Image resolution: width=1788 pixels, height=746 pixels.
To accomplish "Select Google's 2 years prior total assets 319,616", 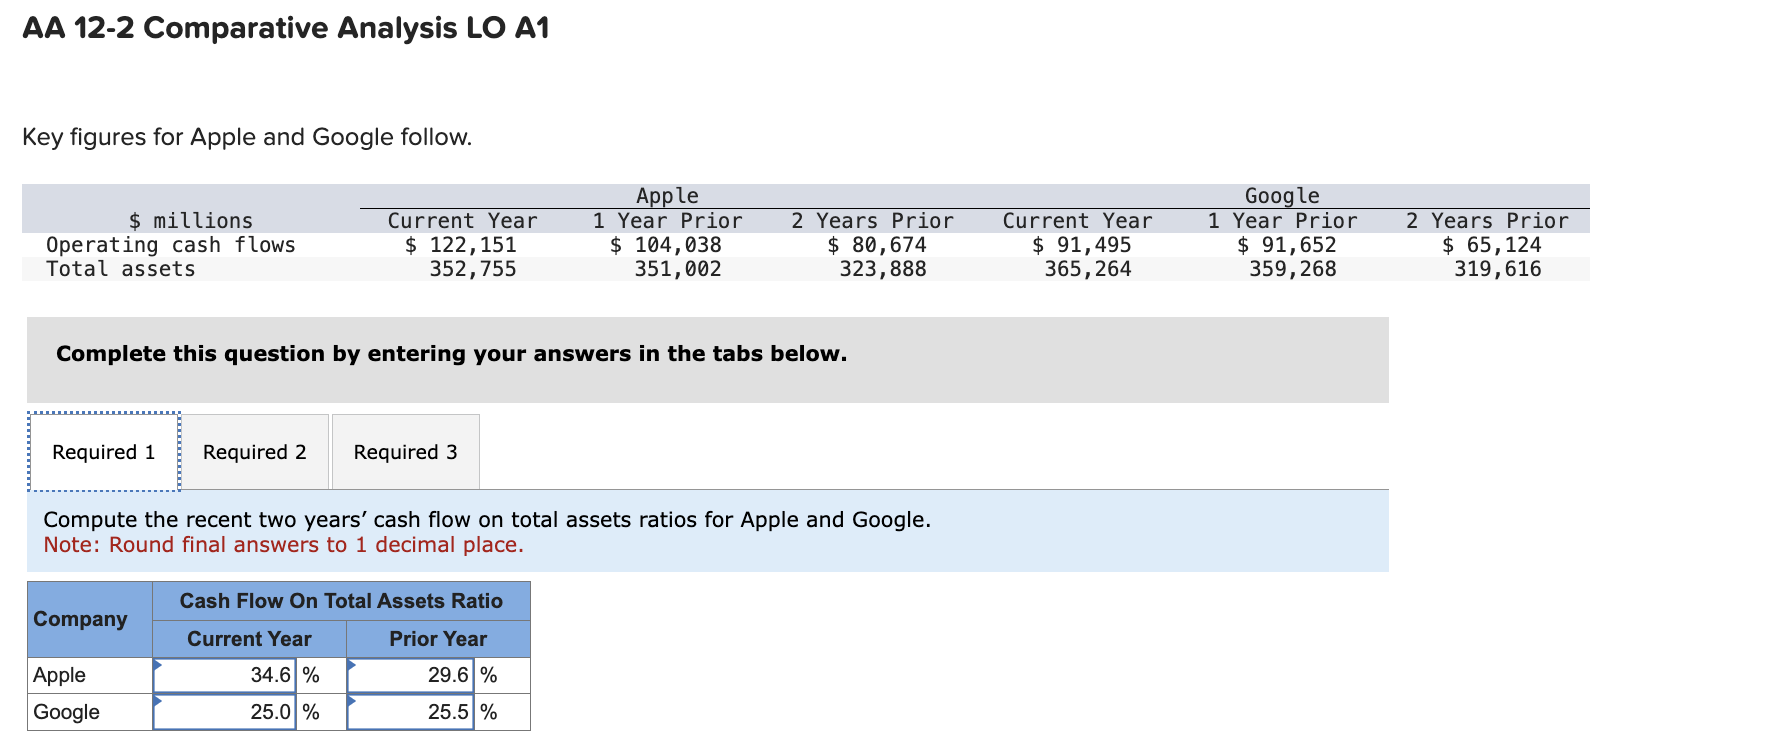I will pos(1498,269).
